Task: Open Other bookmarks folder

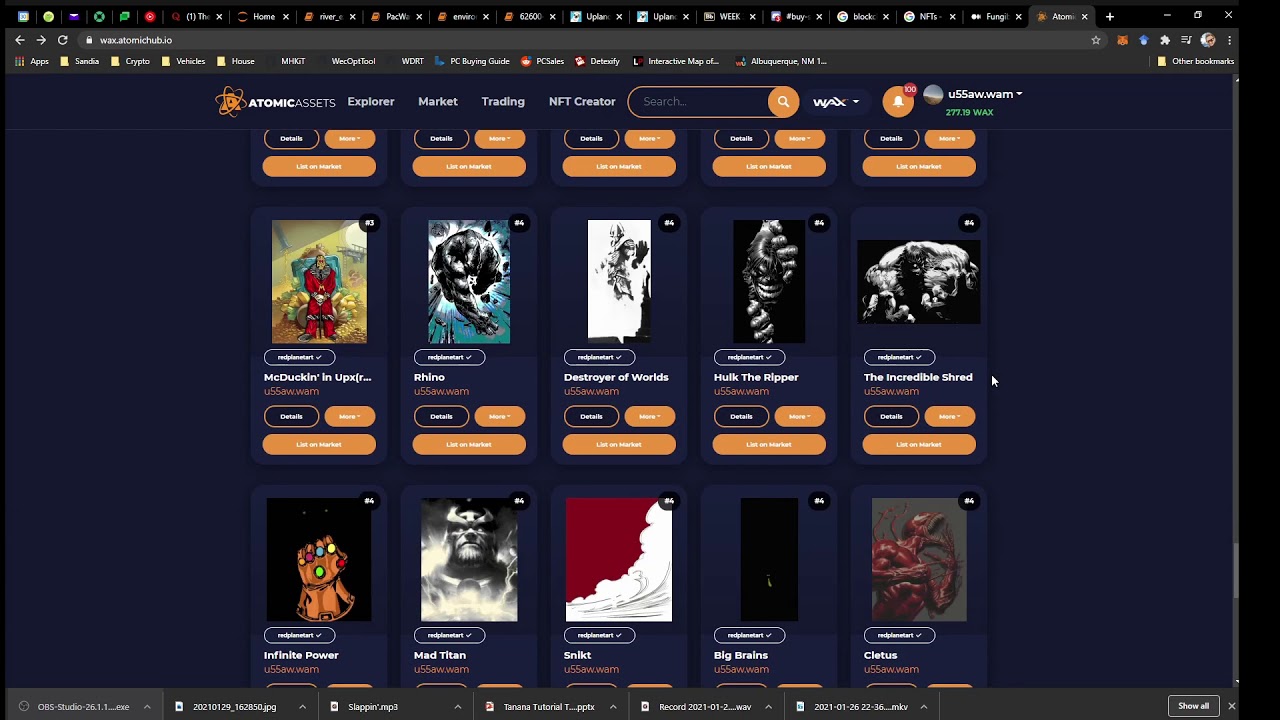Action: [x=1195, y=61]
